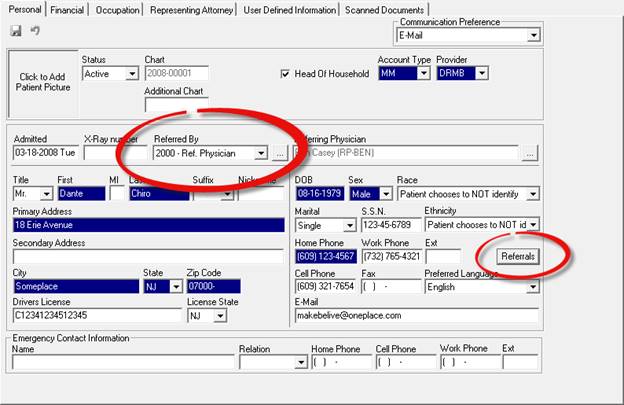Click the Referrals button

tap(518, 257)
